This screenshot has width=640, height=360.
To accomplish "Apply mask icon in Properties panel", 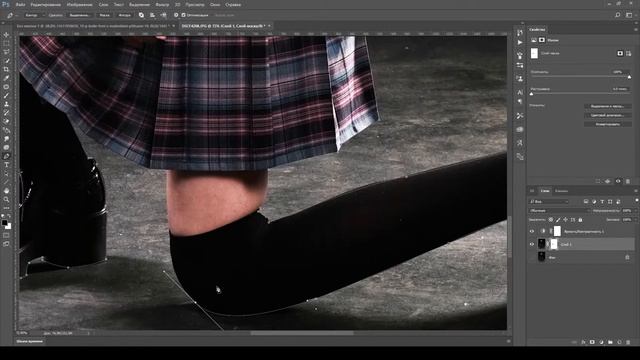I will point(608,181).
